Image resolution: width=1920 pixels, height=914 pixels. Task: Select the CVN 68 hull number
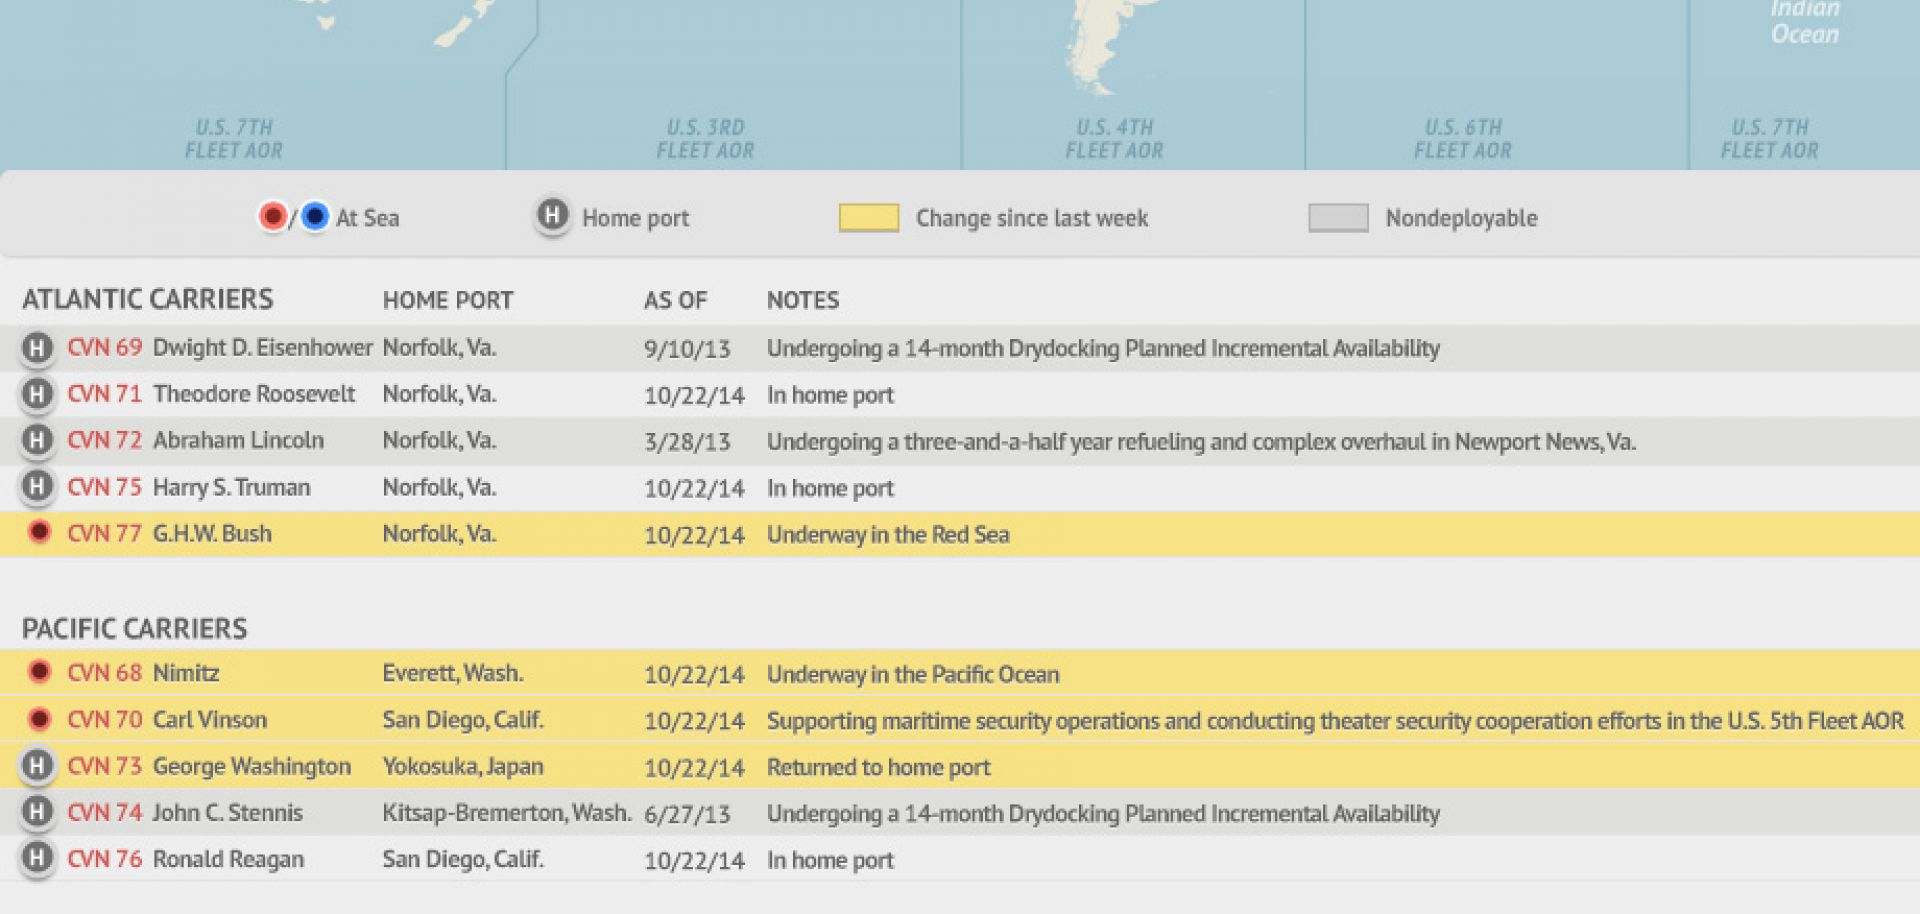pos(104,673)
